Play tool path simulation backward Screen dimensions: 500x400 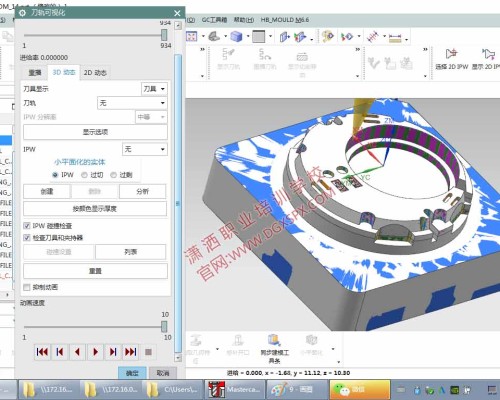point(78,352)
